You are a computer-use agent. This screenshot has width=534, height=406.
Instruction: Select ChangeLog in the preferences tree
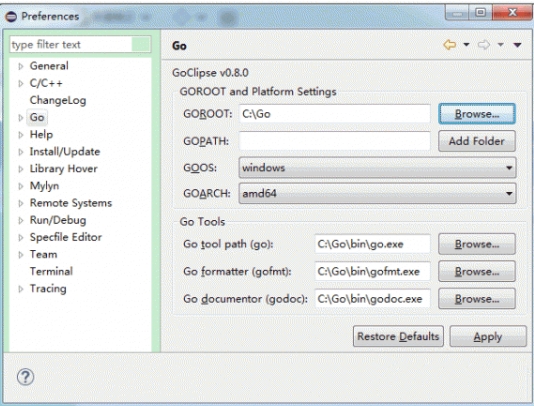pyautogui.click(x=58, y=100)
